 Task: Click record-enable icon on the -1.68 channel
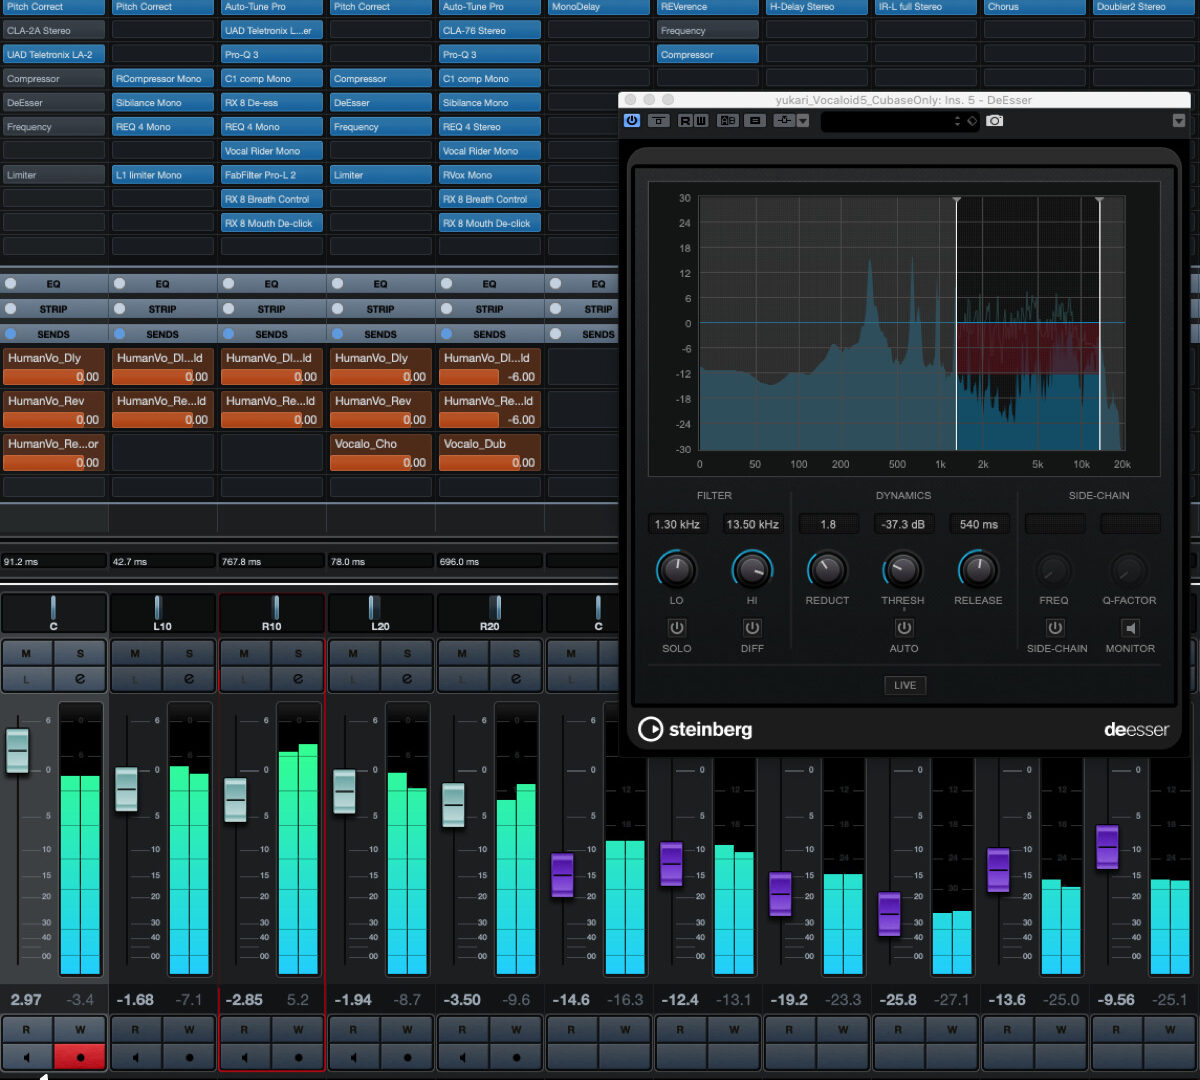[x=189, y=1056]
